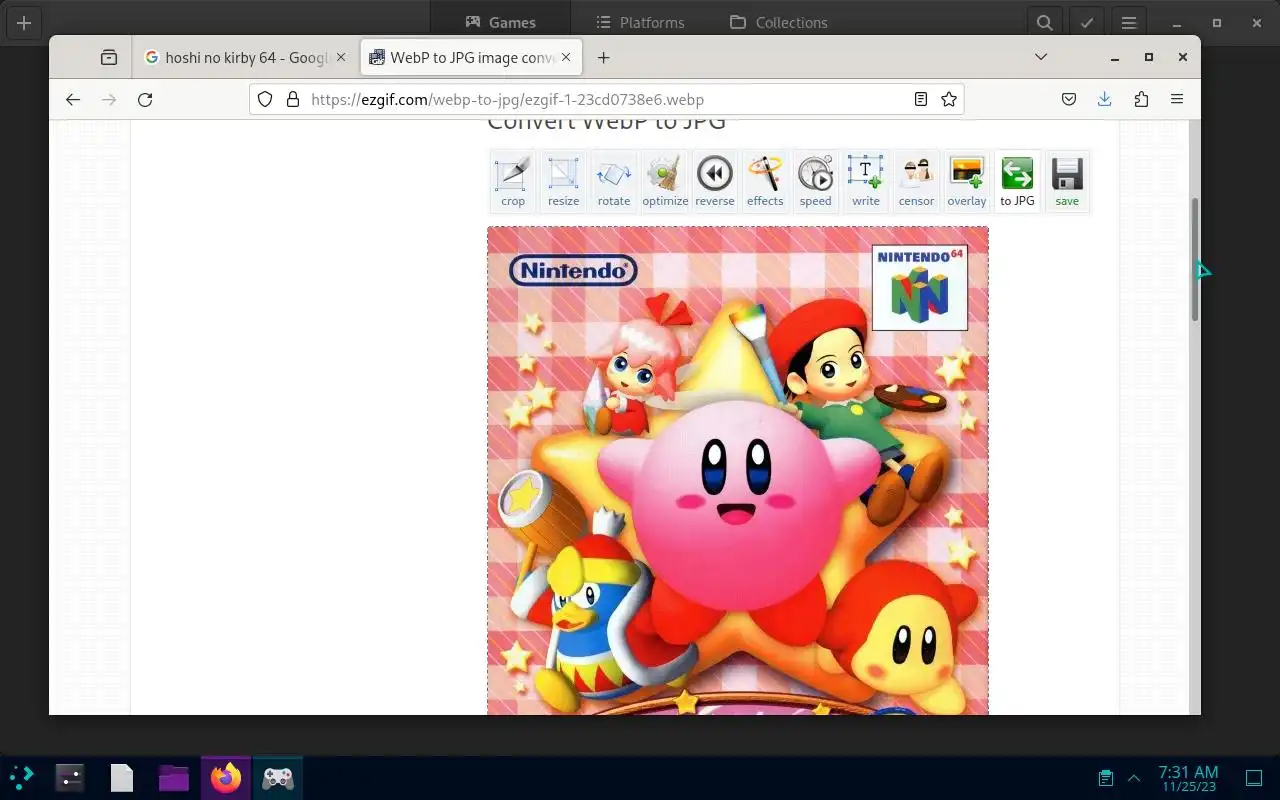The width and height of the screenshot is (1280, 800).
Task: Open terminal from the taskbar
Action: 70,777
